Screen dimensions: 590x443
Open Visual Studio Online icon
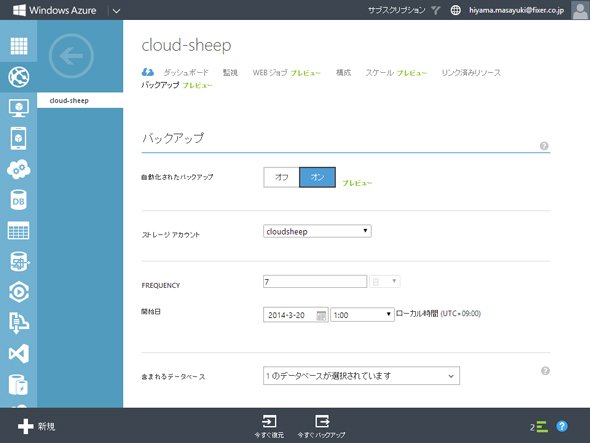[18, 353]
